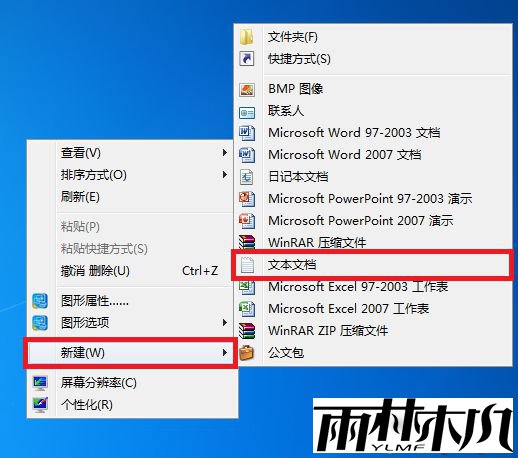Expand the 图形选项 submenu arrow

[x=225, y=322]
